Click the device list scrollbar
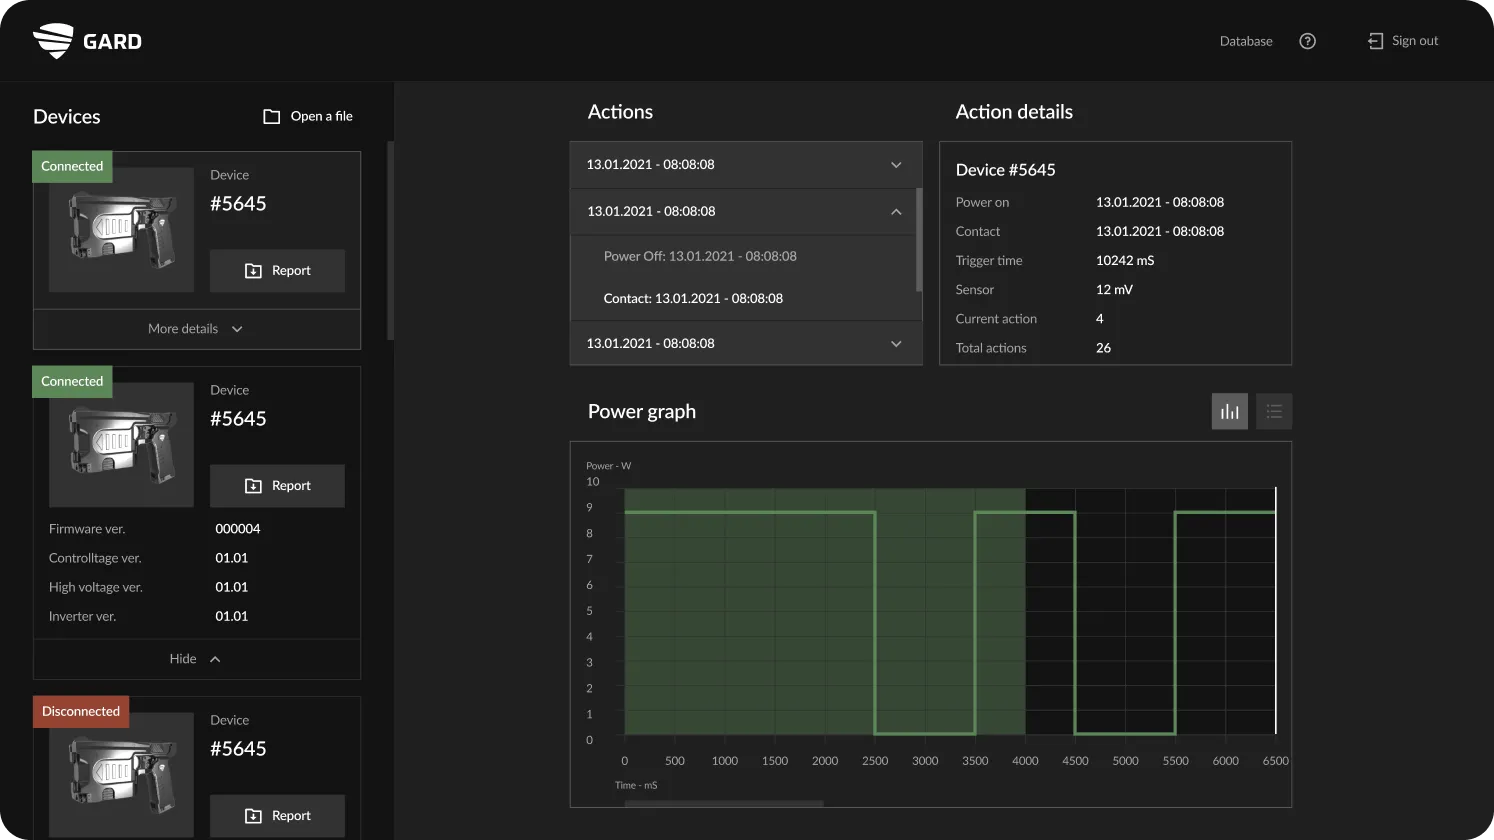 pyautogui.click(x=390, y=240)
